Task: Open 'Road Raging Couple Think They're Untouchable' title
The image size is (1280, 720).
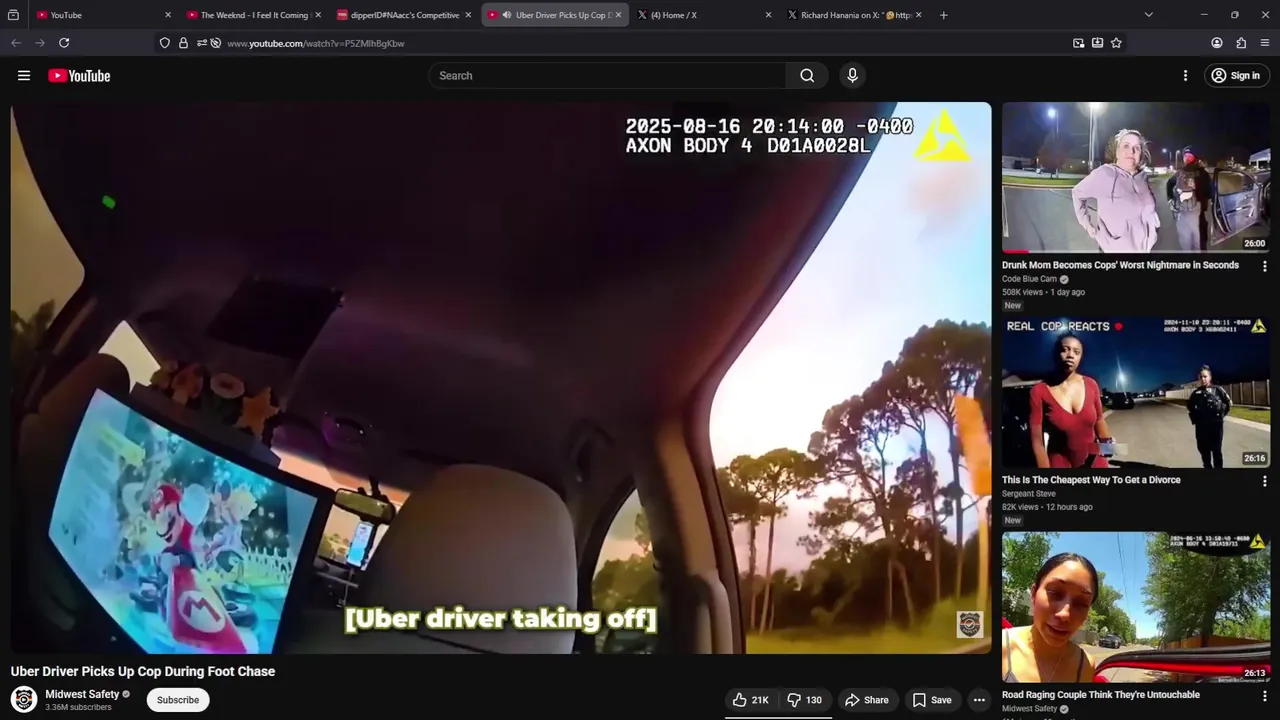Action: coord(1101,695)
